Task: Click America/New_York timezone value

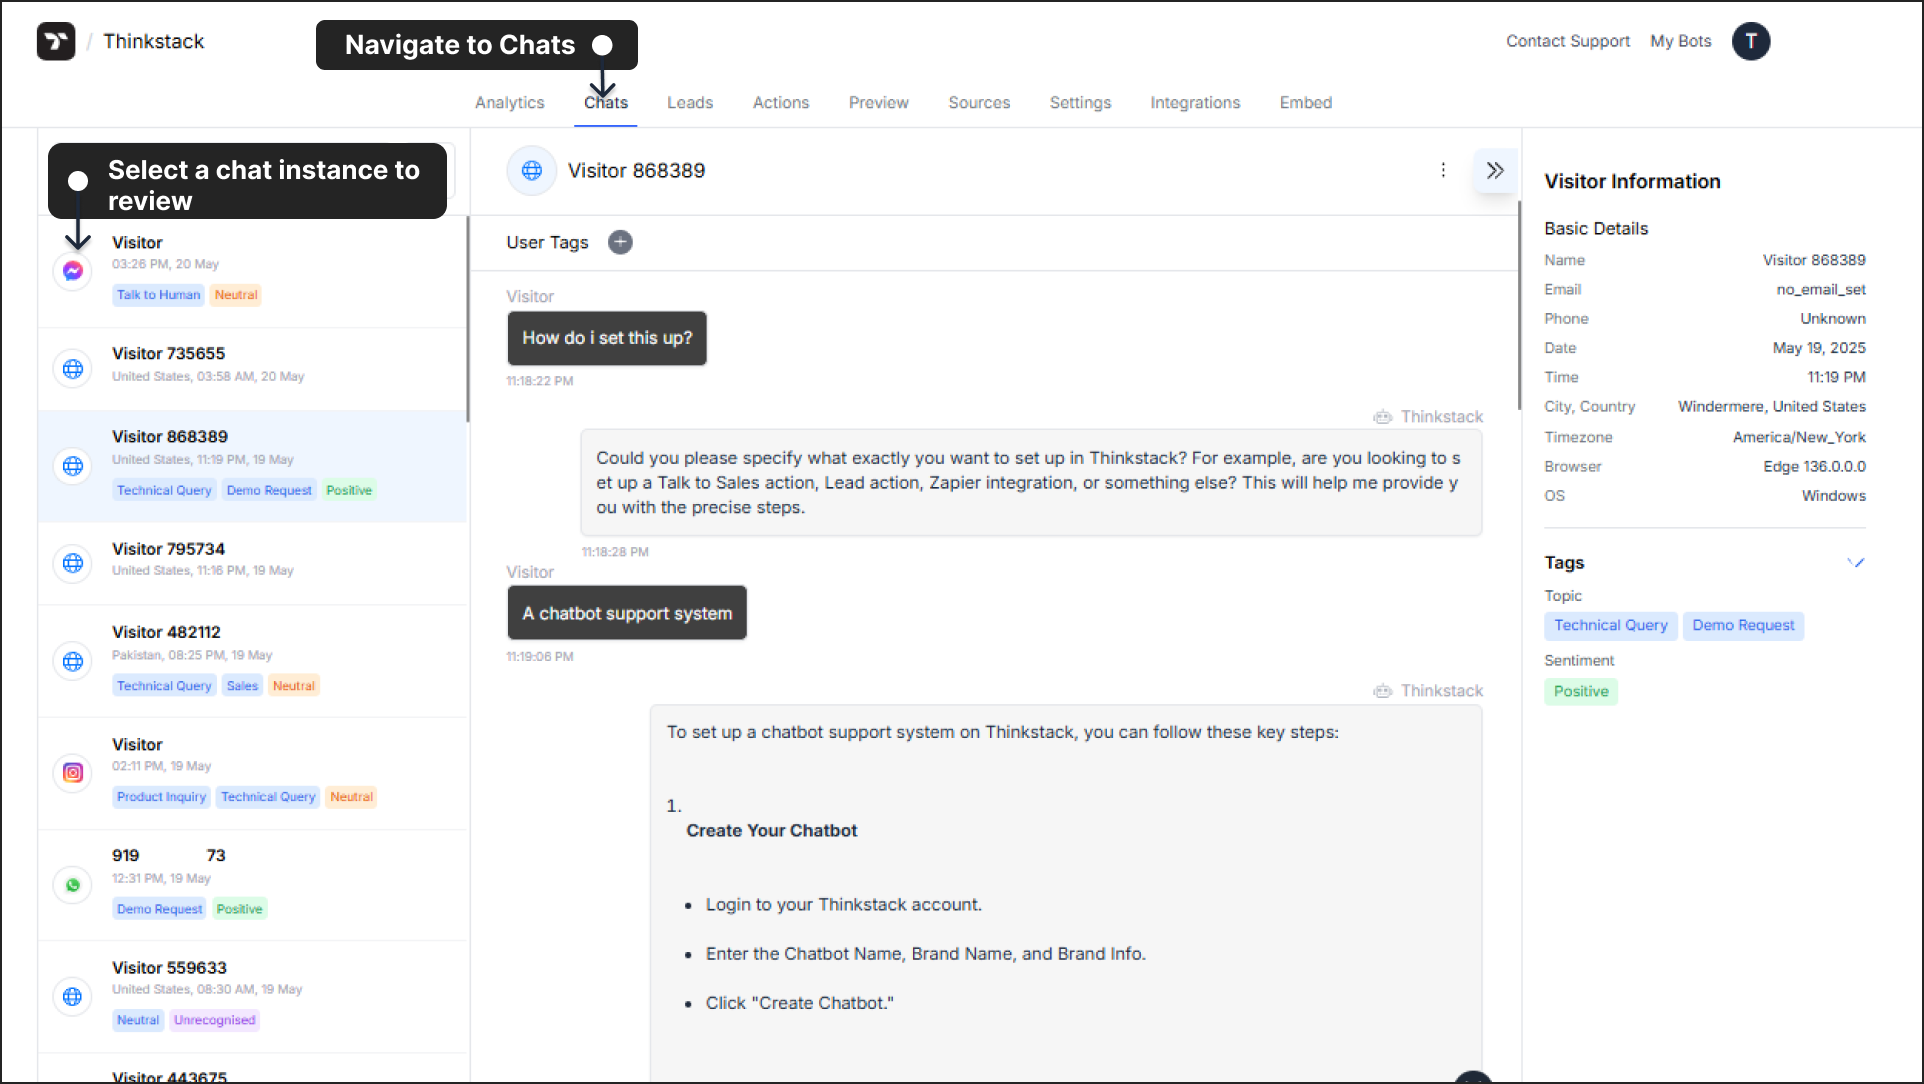Action: click(1799, 438)
